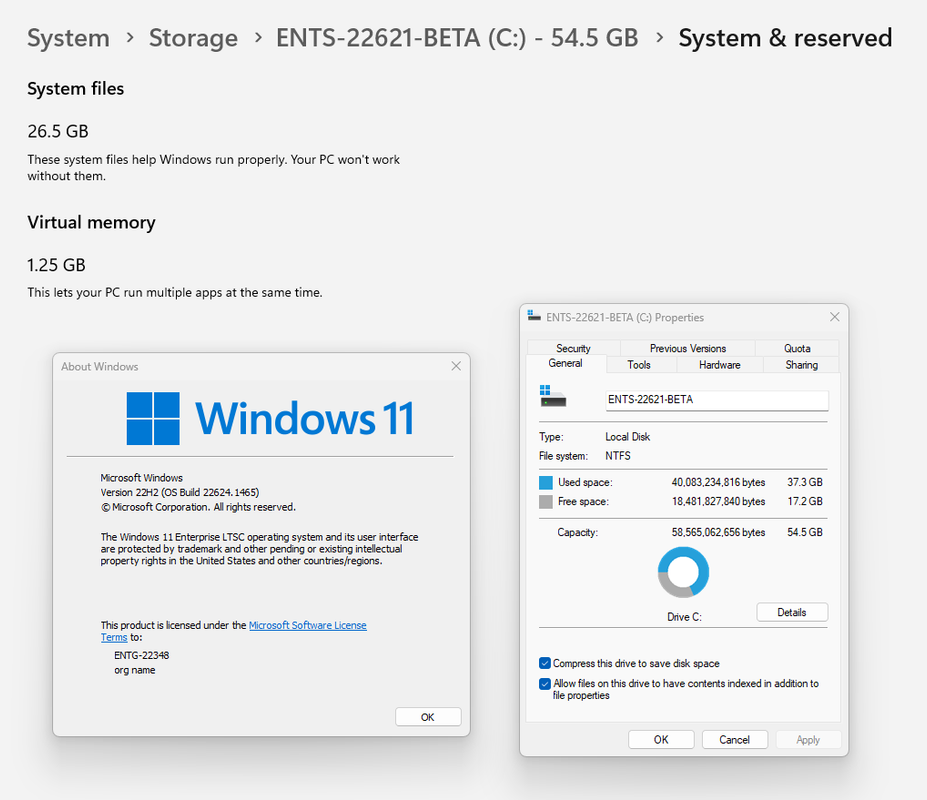
Task: Close the drive Properties dialog
Action: coord(834,317)
